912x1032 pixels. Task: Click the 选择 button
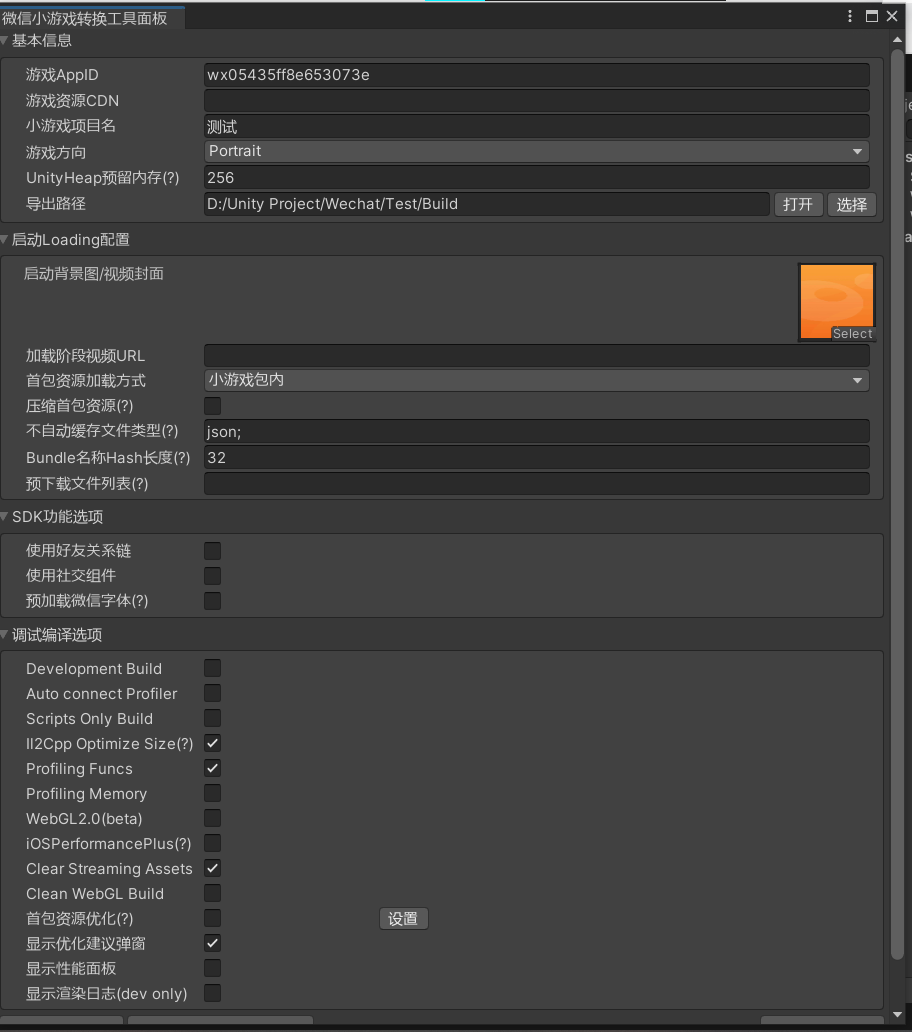pos(851,205)
